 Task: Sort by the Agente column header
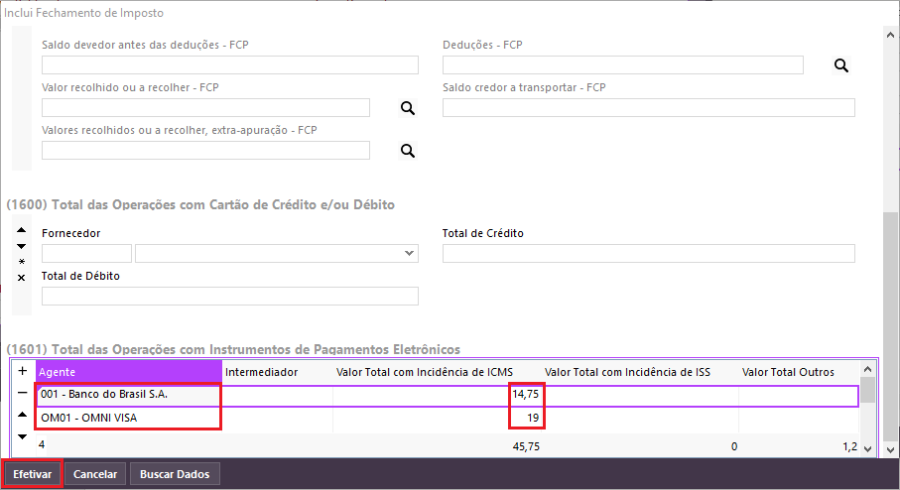(129, 372)
